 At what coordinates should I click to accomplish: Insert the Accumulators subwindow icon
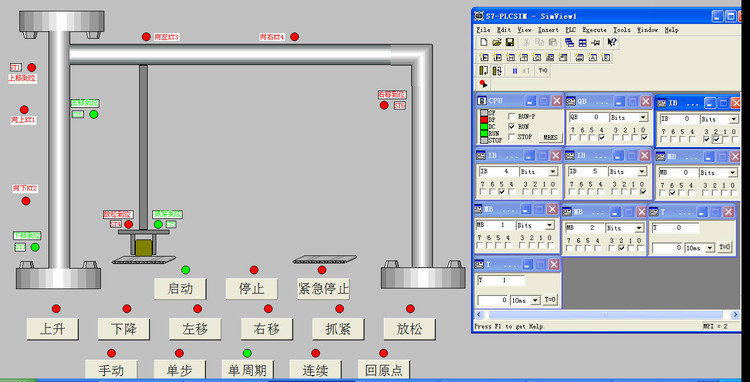(593, 57)
